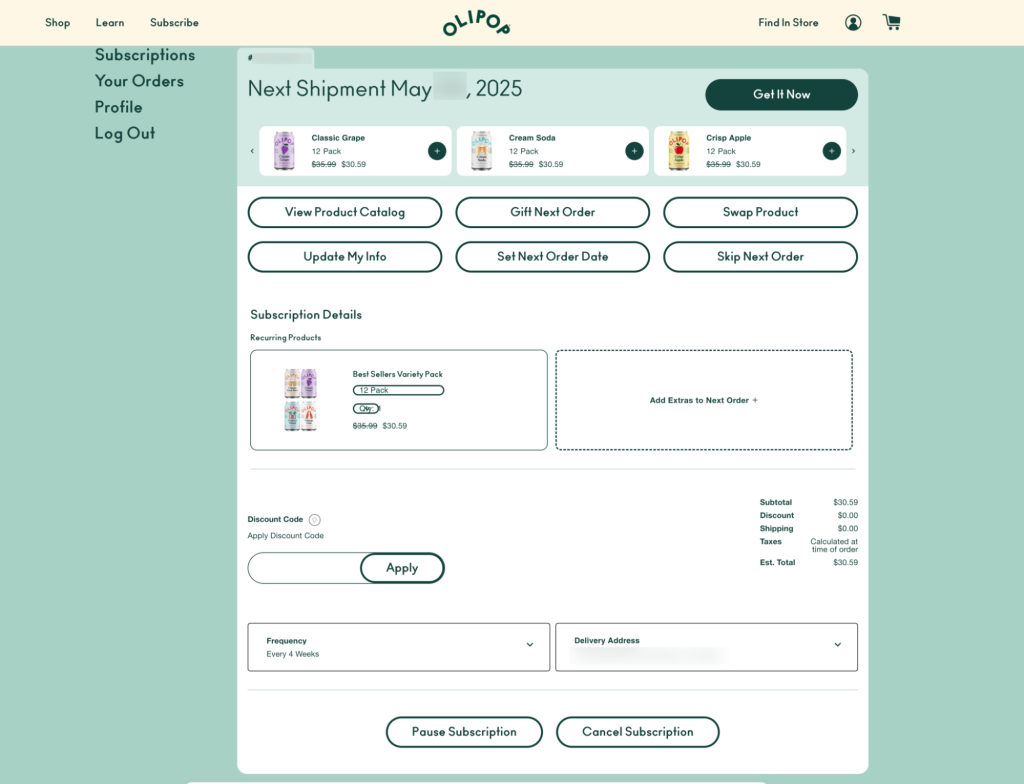Open the shopping cart icon
1024x784 pixels.
[891, 22]
